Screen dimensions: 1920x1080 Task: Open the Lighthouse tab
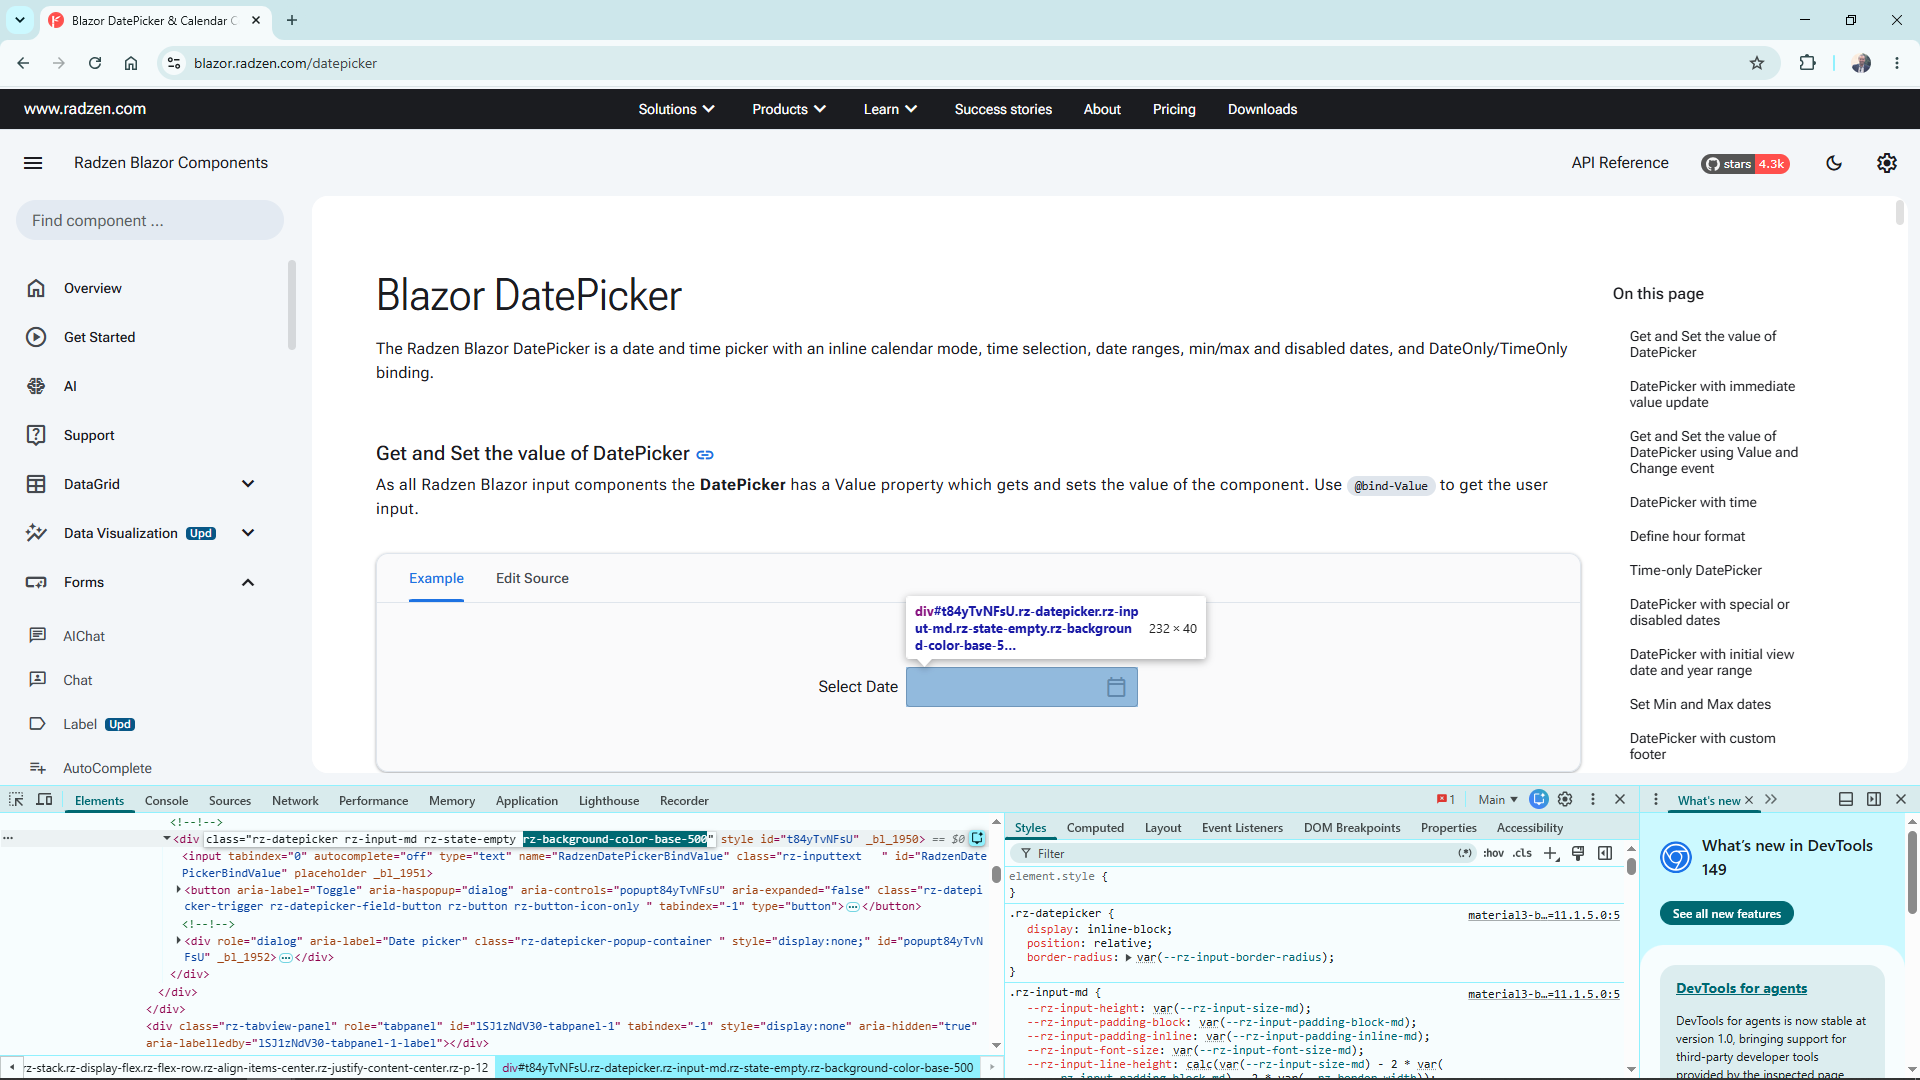pyautogui.click(x=608, y=801)
